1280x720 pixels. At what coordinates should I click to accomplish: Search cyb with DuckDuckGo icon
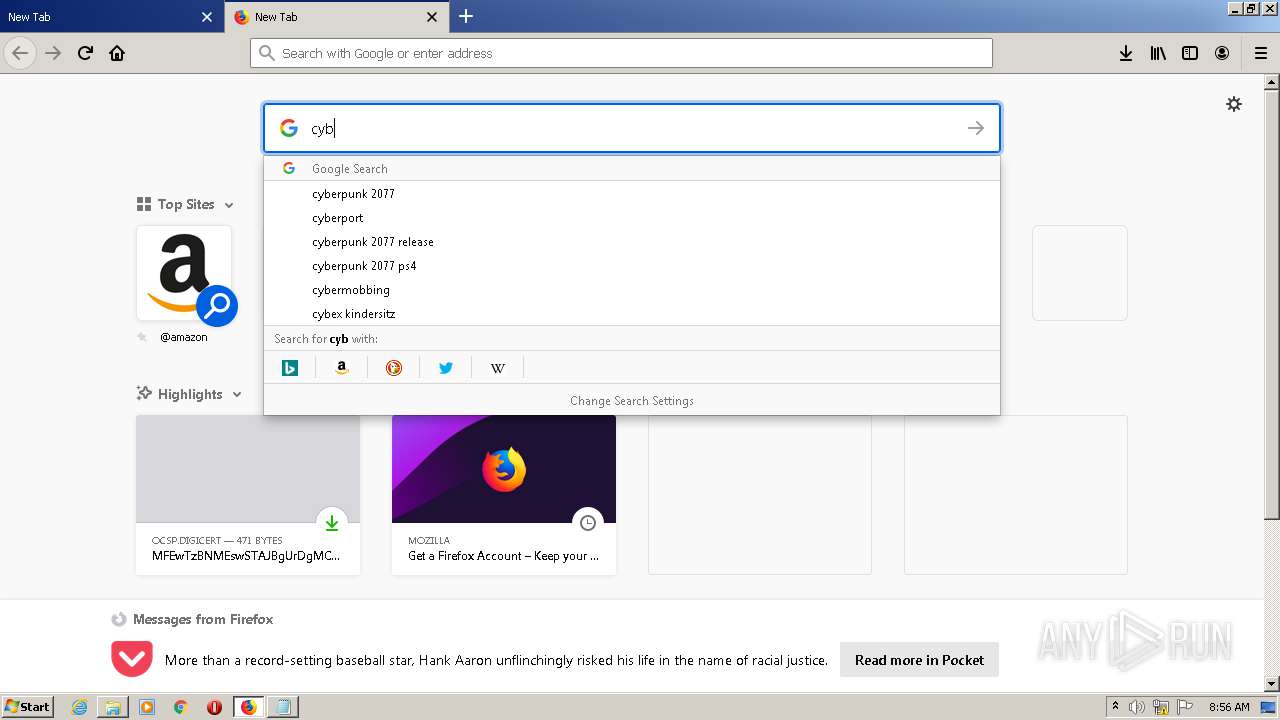pyautogui.click(x=394, y=368)
